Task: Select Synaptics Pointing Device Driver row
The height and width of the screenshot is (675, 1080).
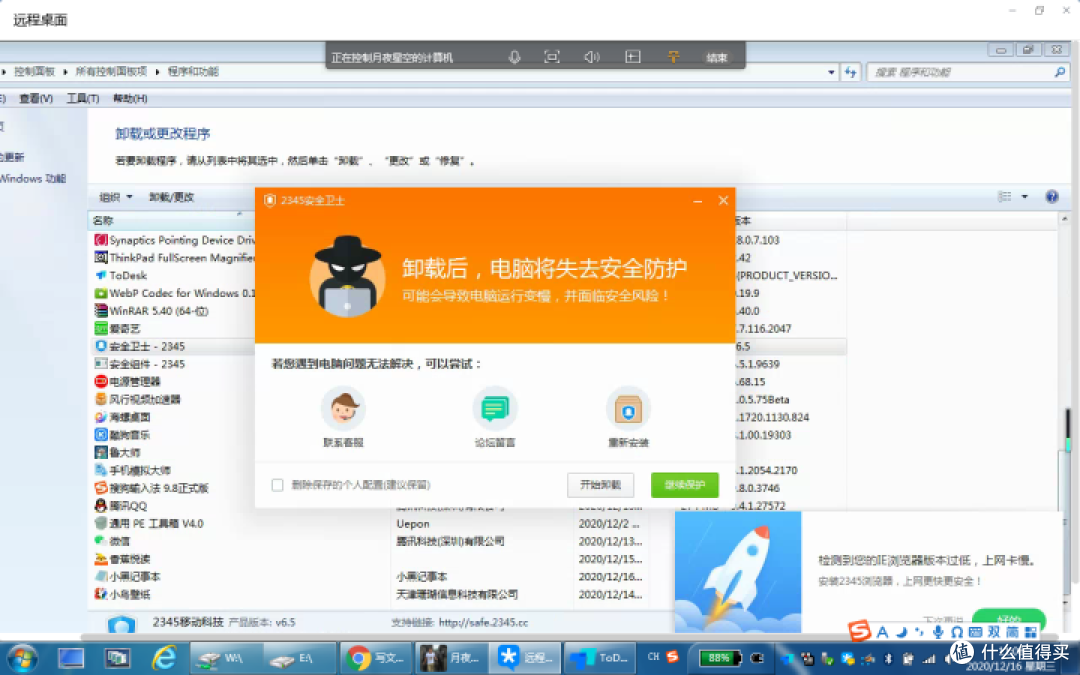Action: 174,240
